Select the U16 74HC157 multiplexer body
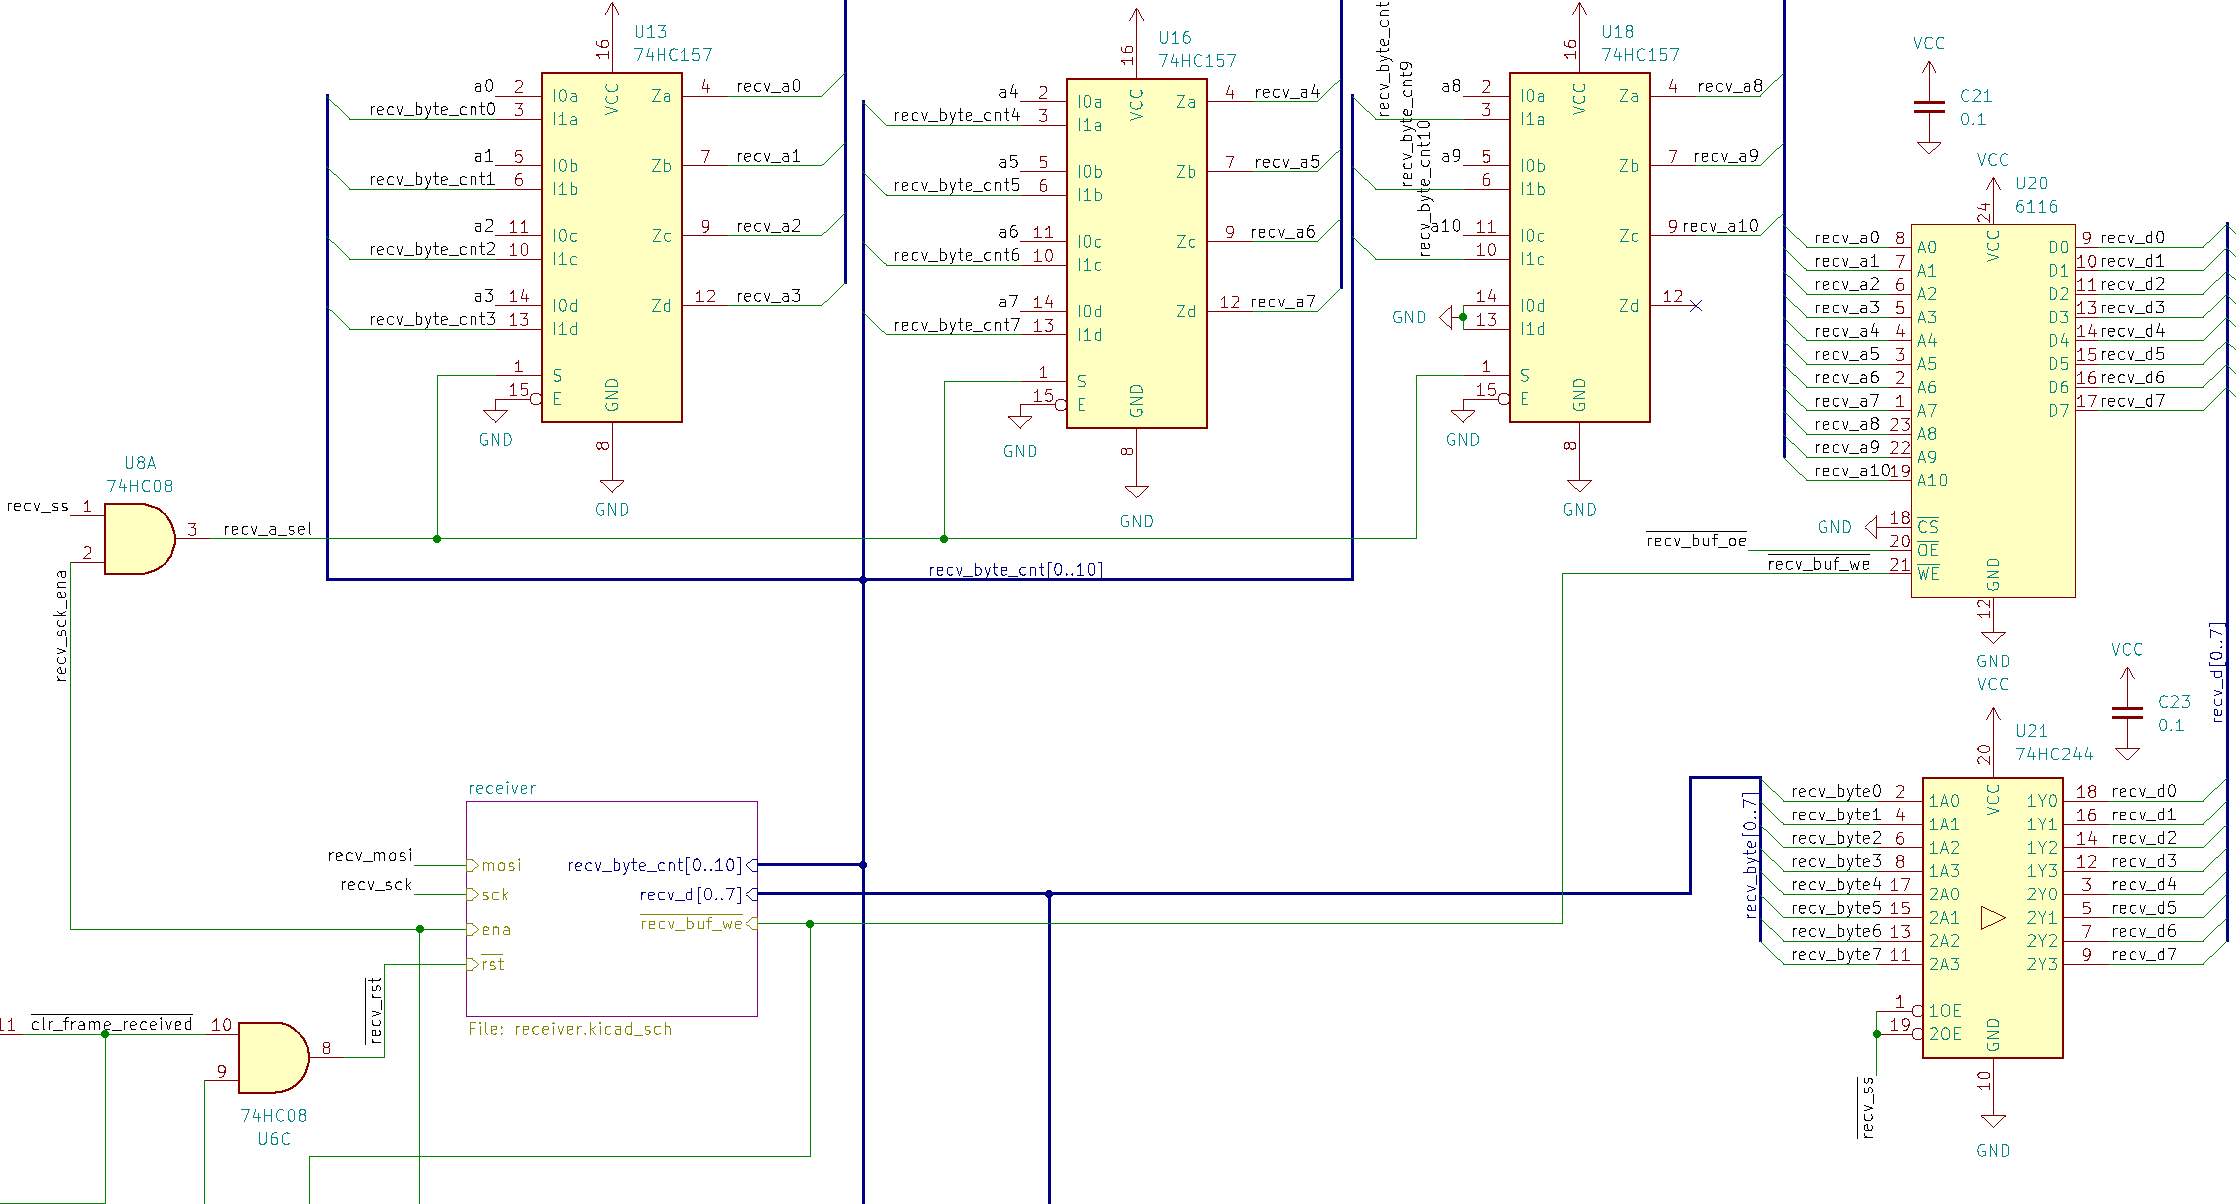This screenshot has width=2236, height=1204. [1136, 253]
